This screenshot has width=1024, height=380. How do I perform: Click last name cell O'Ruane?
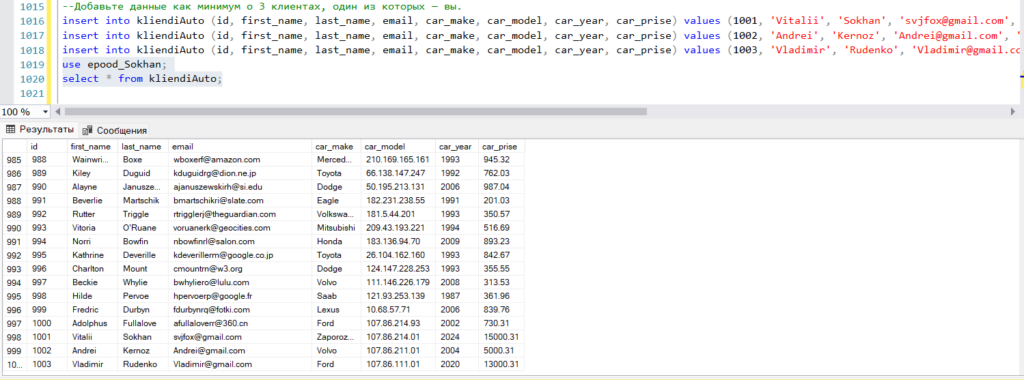click(x=143, y=228)
